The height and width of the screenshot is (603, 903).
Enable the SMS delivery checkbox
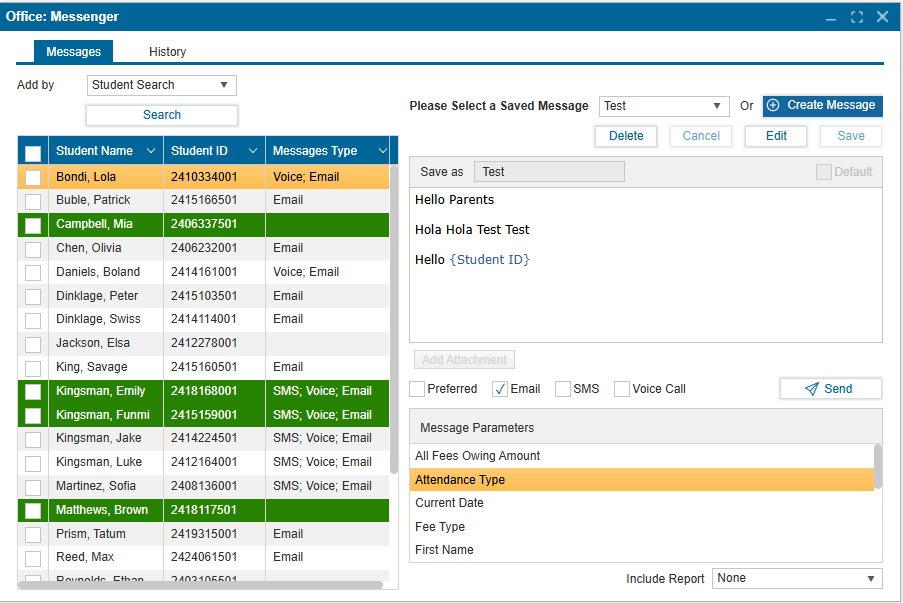(563, 389)
